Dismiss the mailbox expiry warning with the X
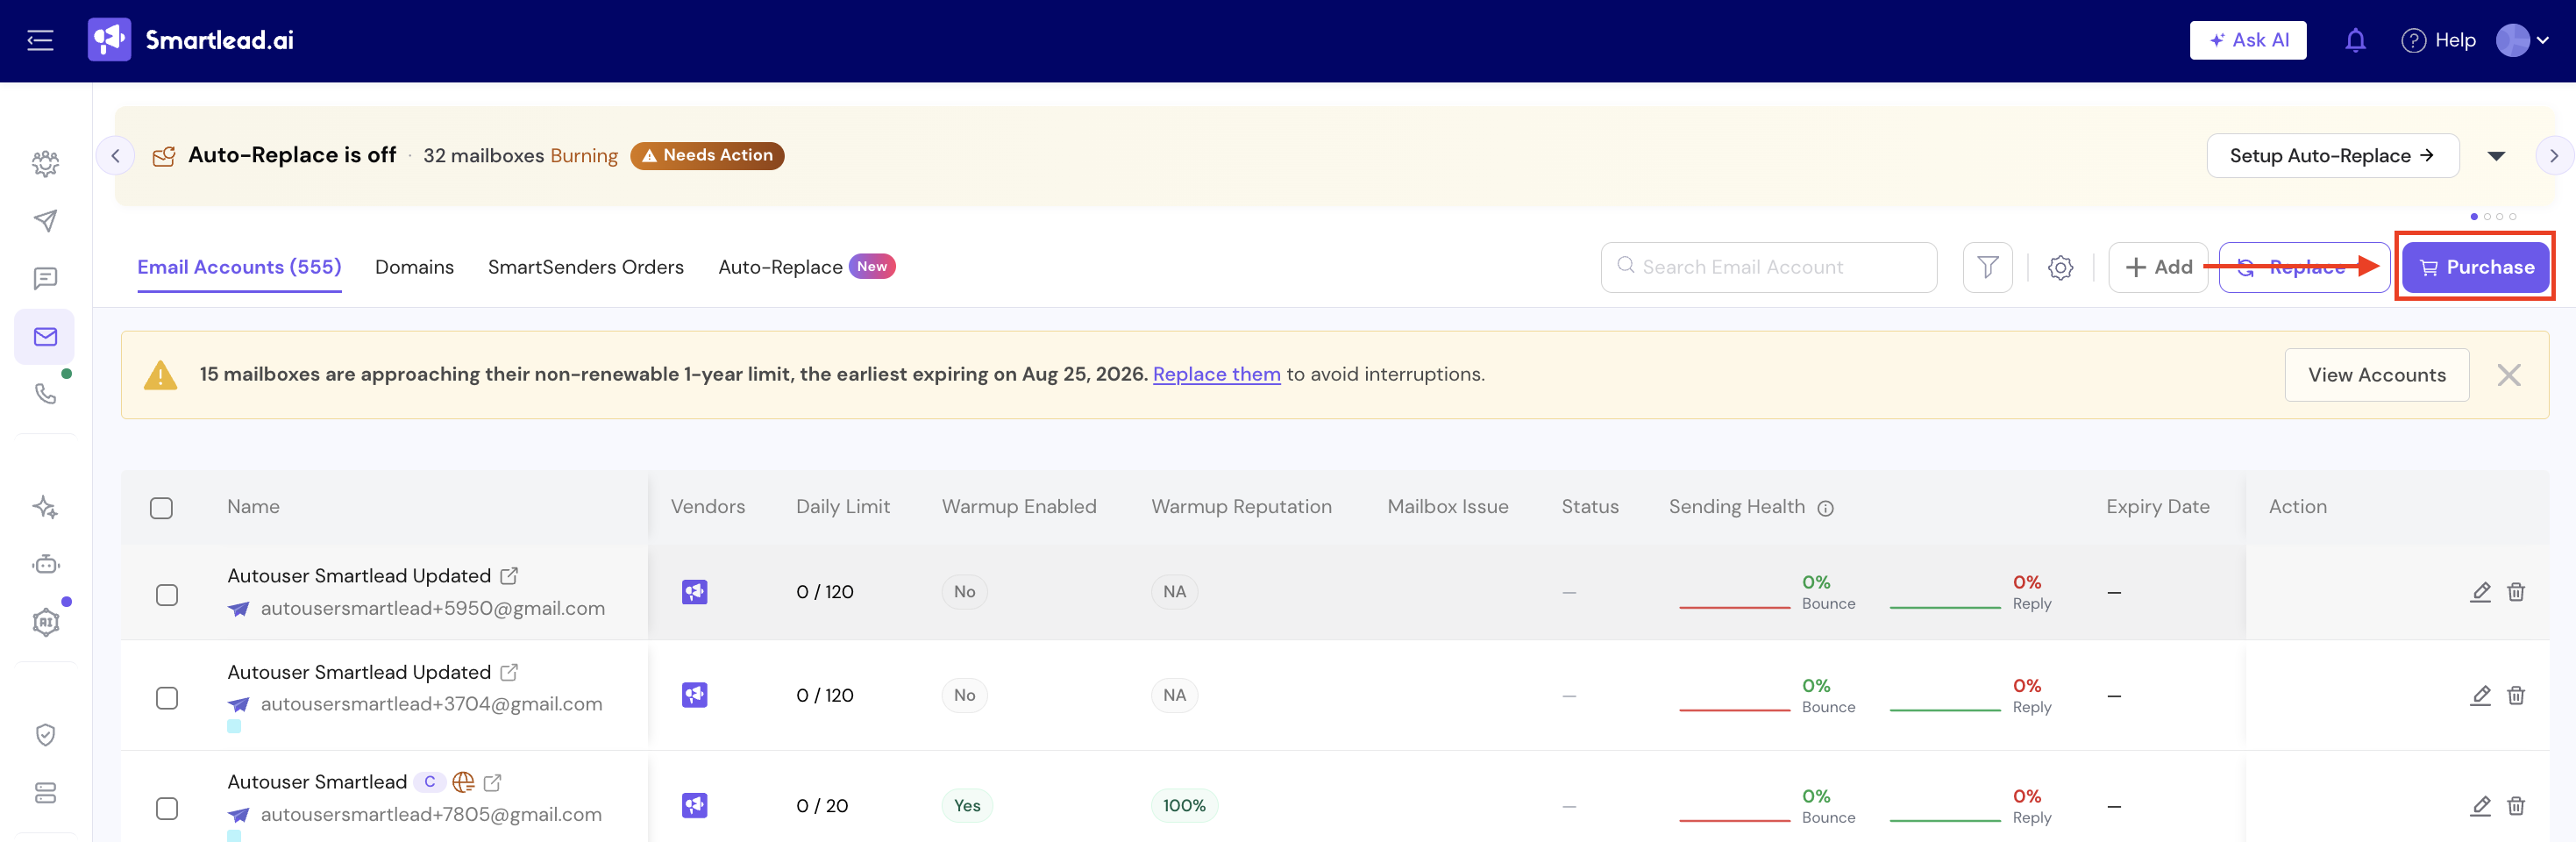2576x842 pixels. [2508, 375]
